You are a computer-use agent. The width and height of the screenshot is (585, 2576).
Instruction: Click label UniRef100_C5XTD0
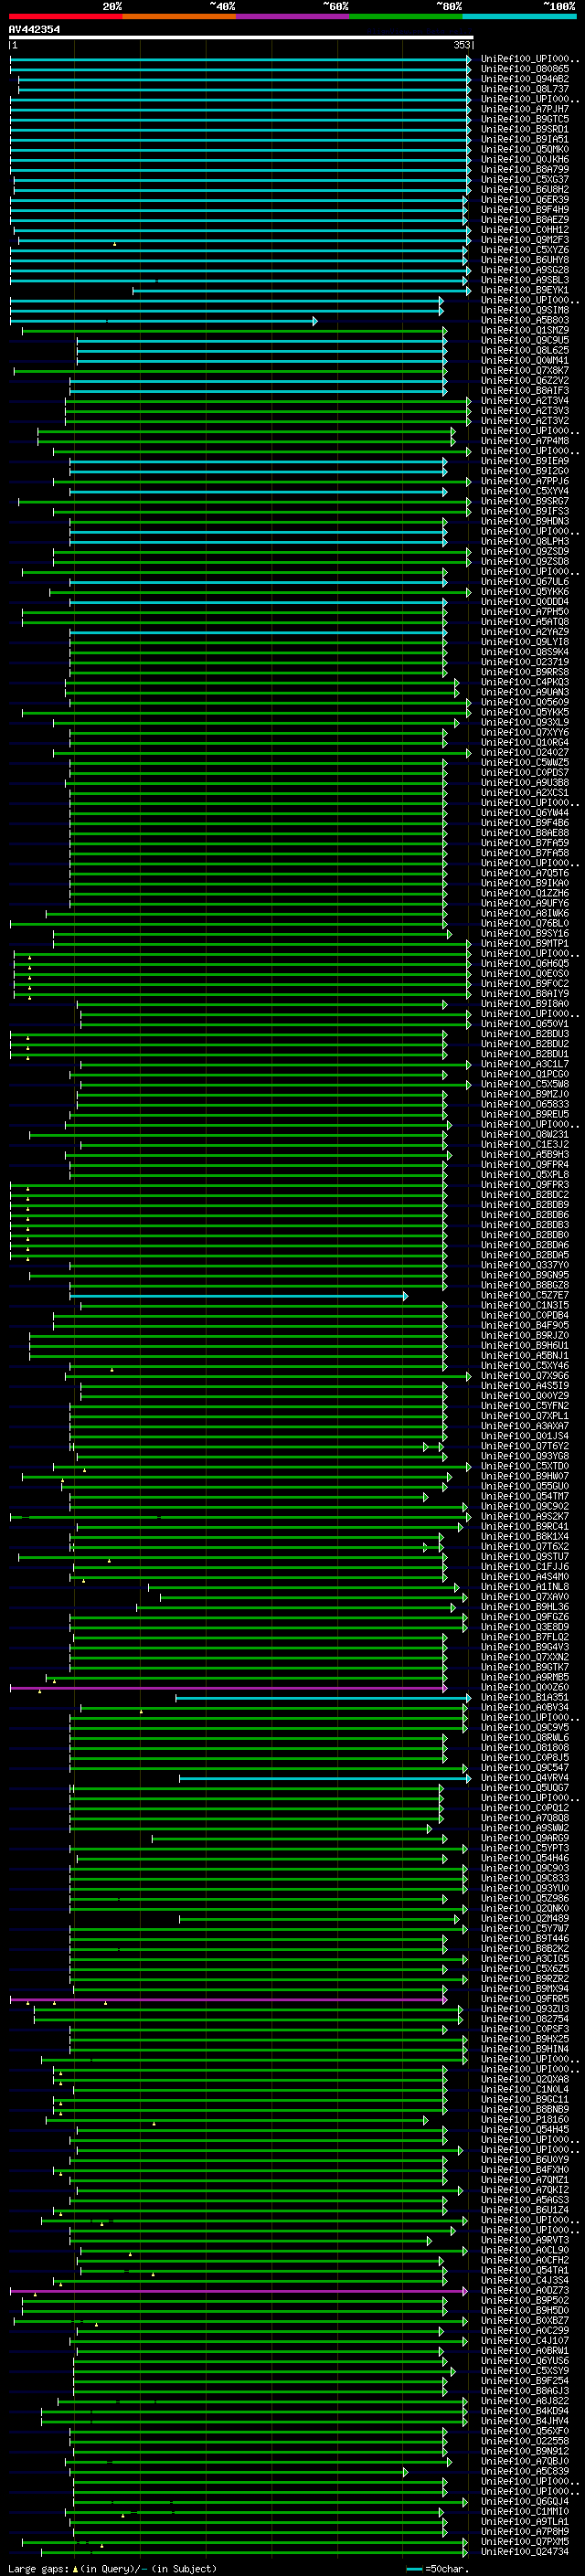point(525,1466)
